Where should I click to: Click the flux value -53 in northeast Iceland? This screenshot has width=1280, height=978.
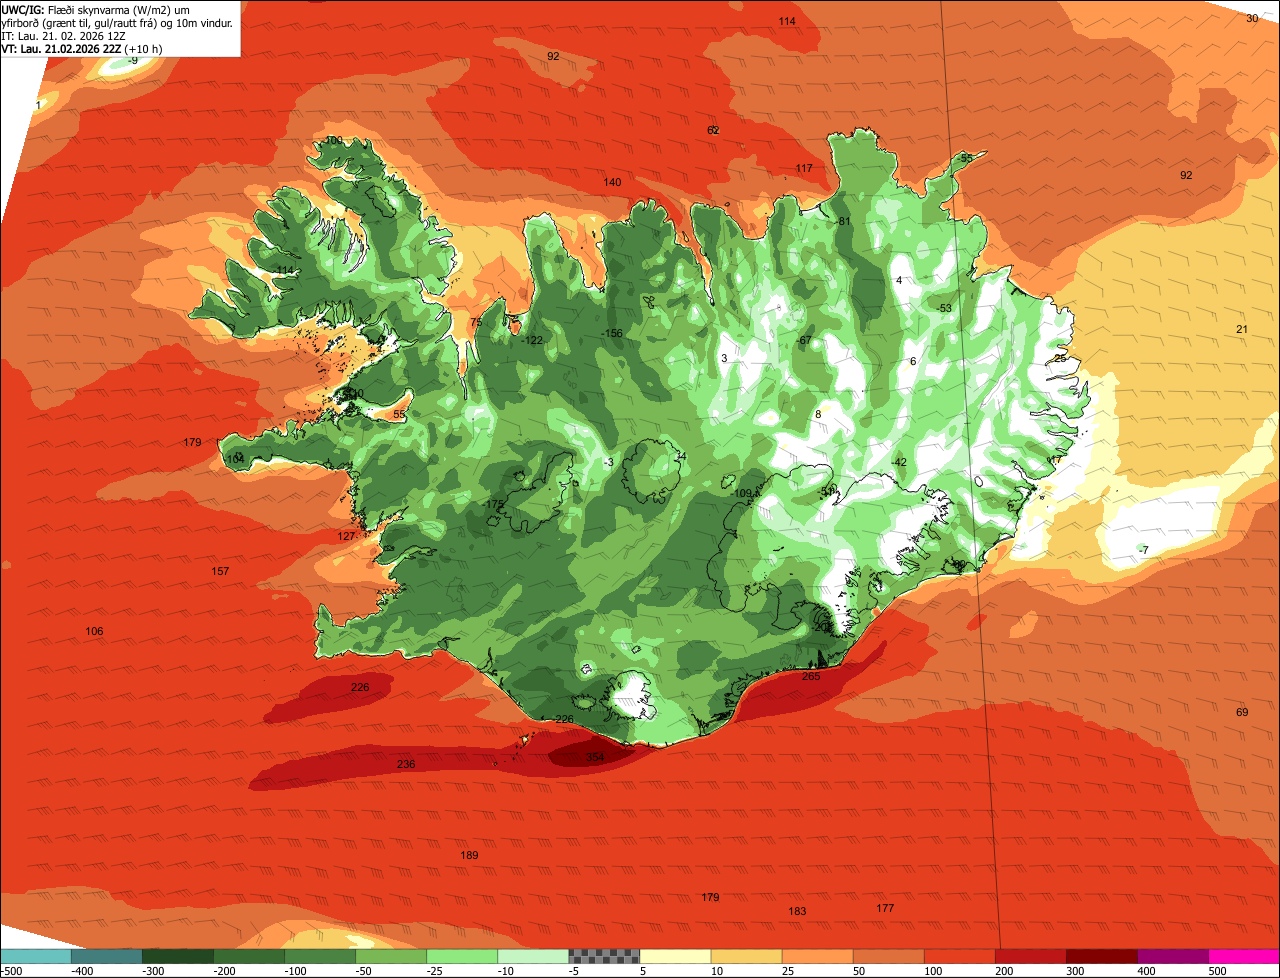pos(944,307)
